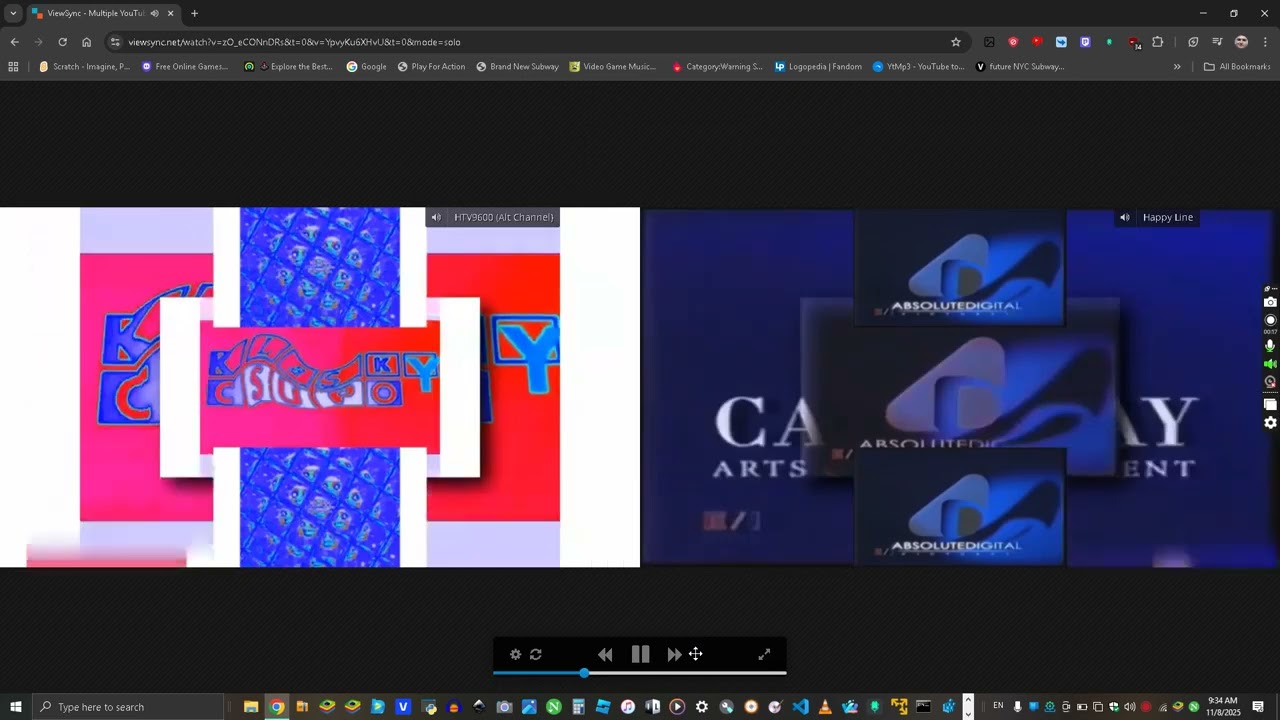Click the Twitch extension icon
Viewport: 1280px width, 720px height.
[1085, 42]
